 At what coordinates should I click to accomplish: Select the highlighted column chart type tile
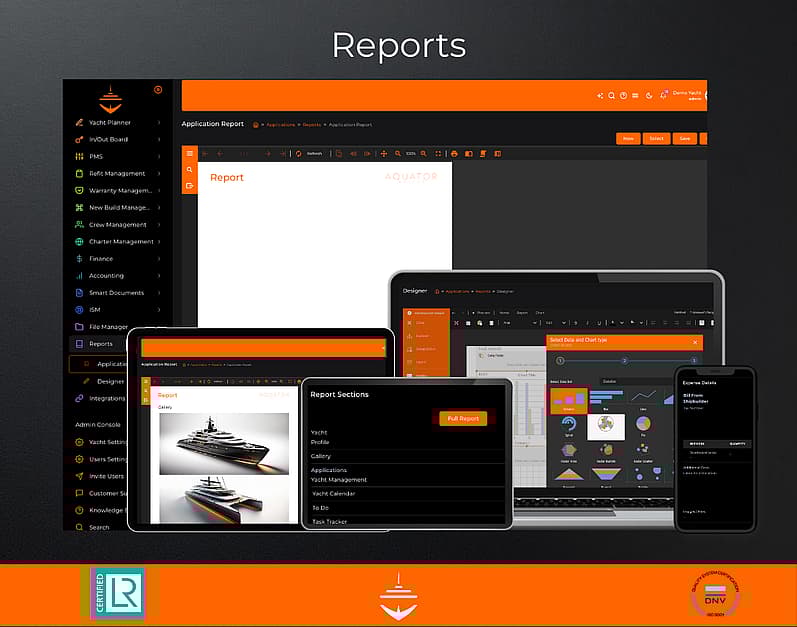click(569, 400)
